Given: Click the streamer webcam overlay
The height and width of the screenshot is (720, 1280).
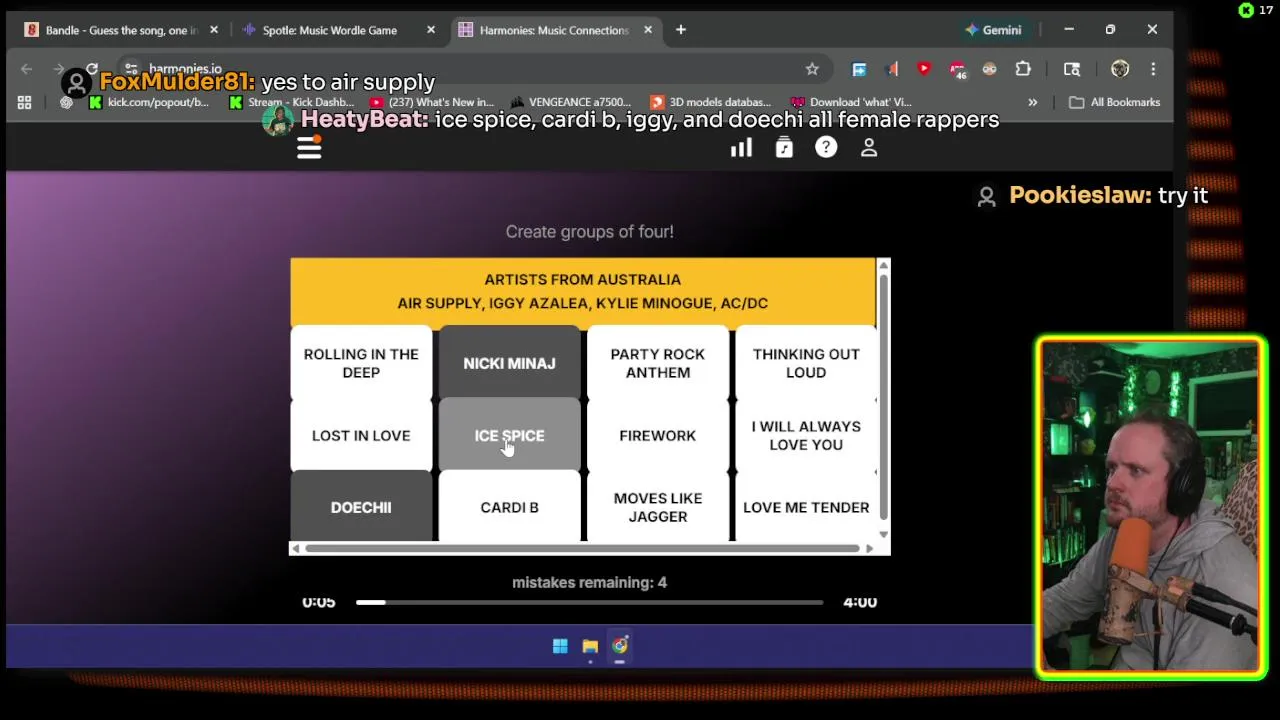Looking at the screenshot, I should pyautogui.click(x=1151, y=509).
